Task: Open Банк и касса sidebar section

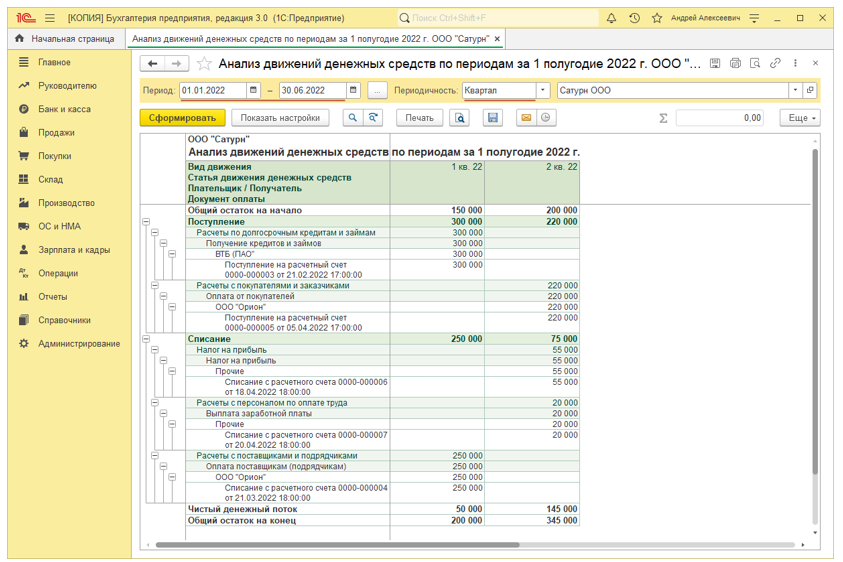Action: pyautogui.click(x=64, y=109)
